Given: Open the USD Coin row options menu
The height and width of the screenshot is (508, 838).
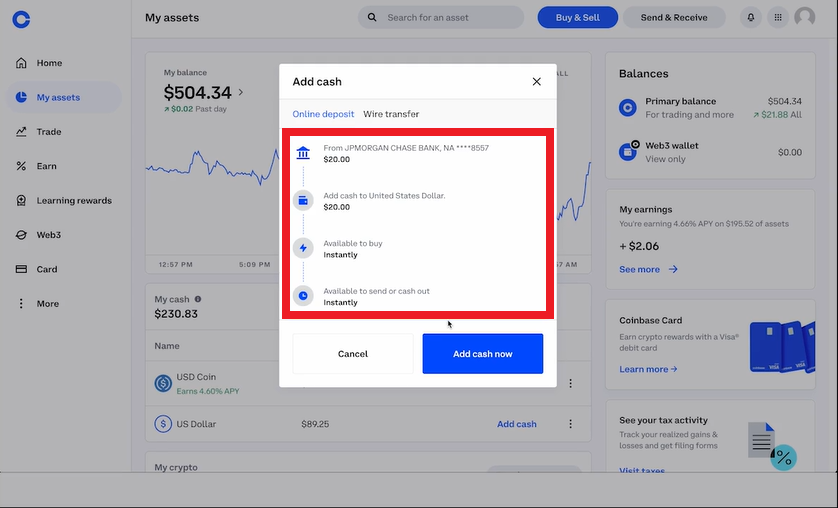Looking at the screenshot, I should coord(570,383).
